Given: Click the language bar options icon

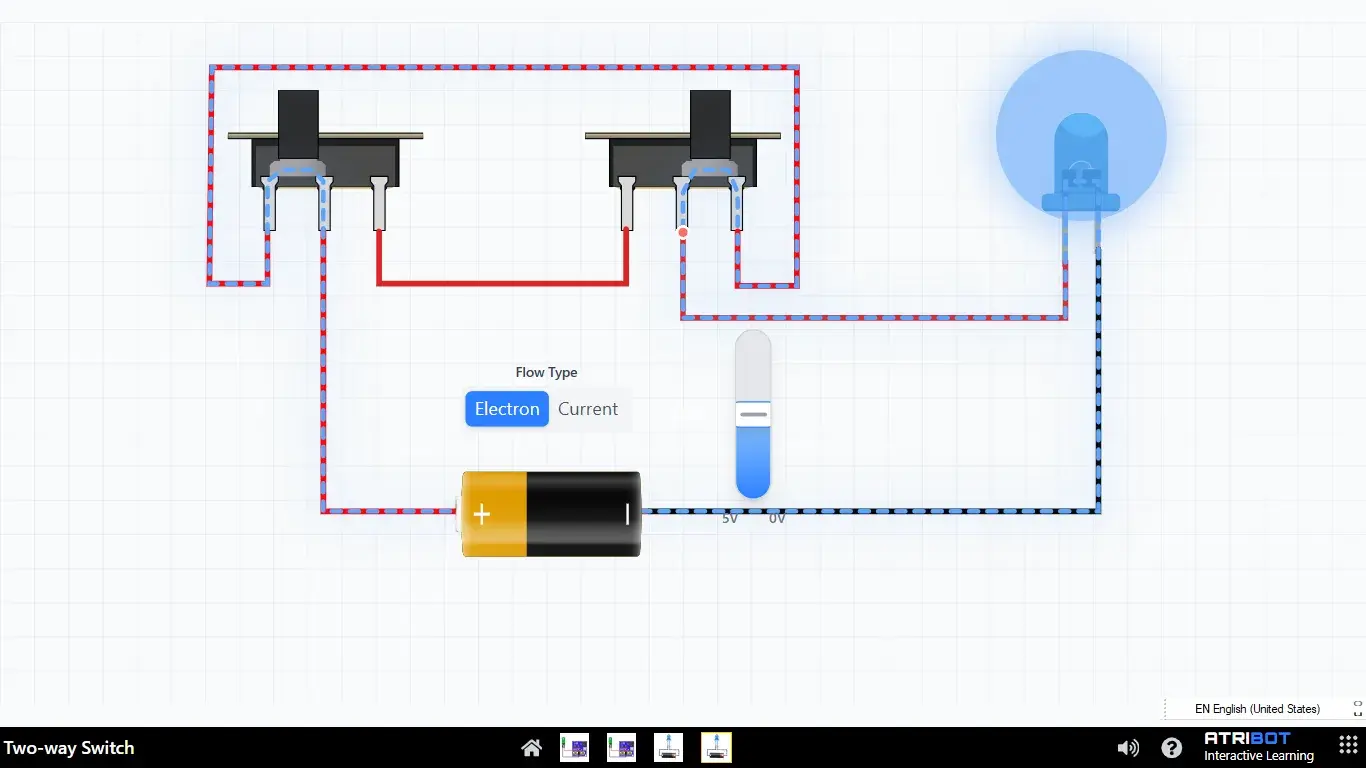Looking at the screenshot, I should (1358, 708).
